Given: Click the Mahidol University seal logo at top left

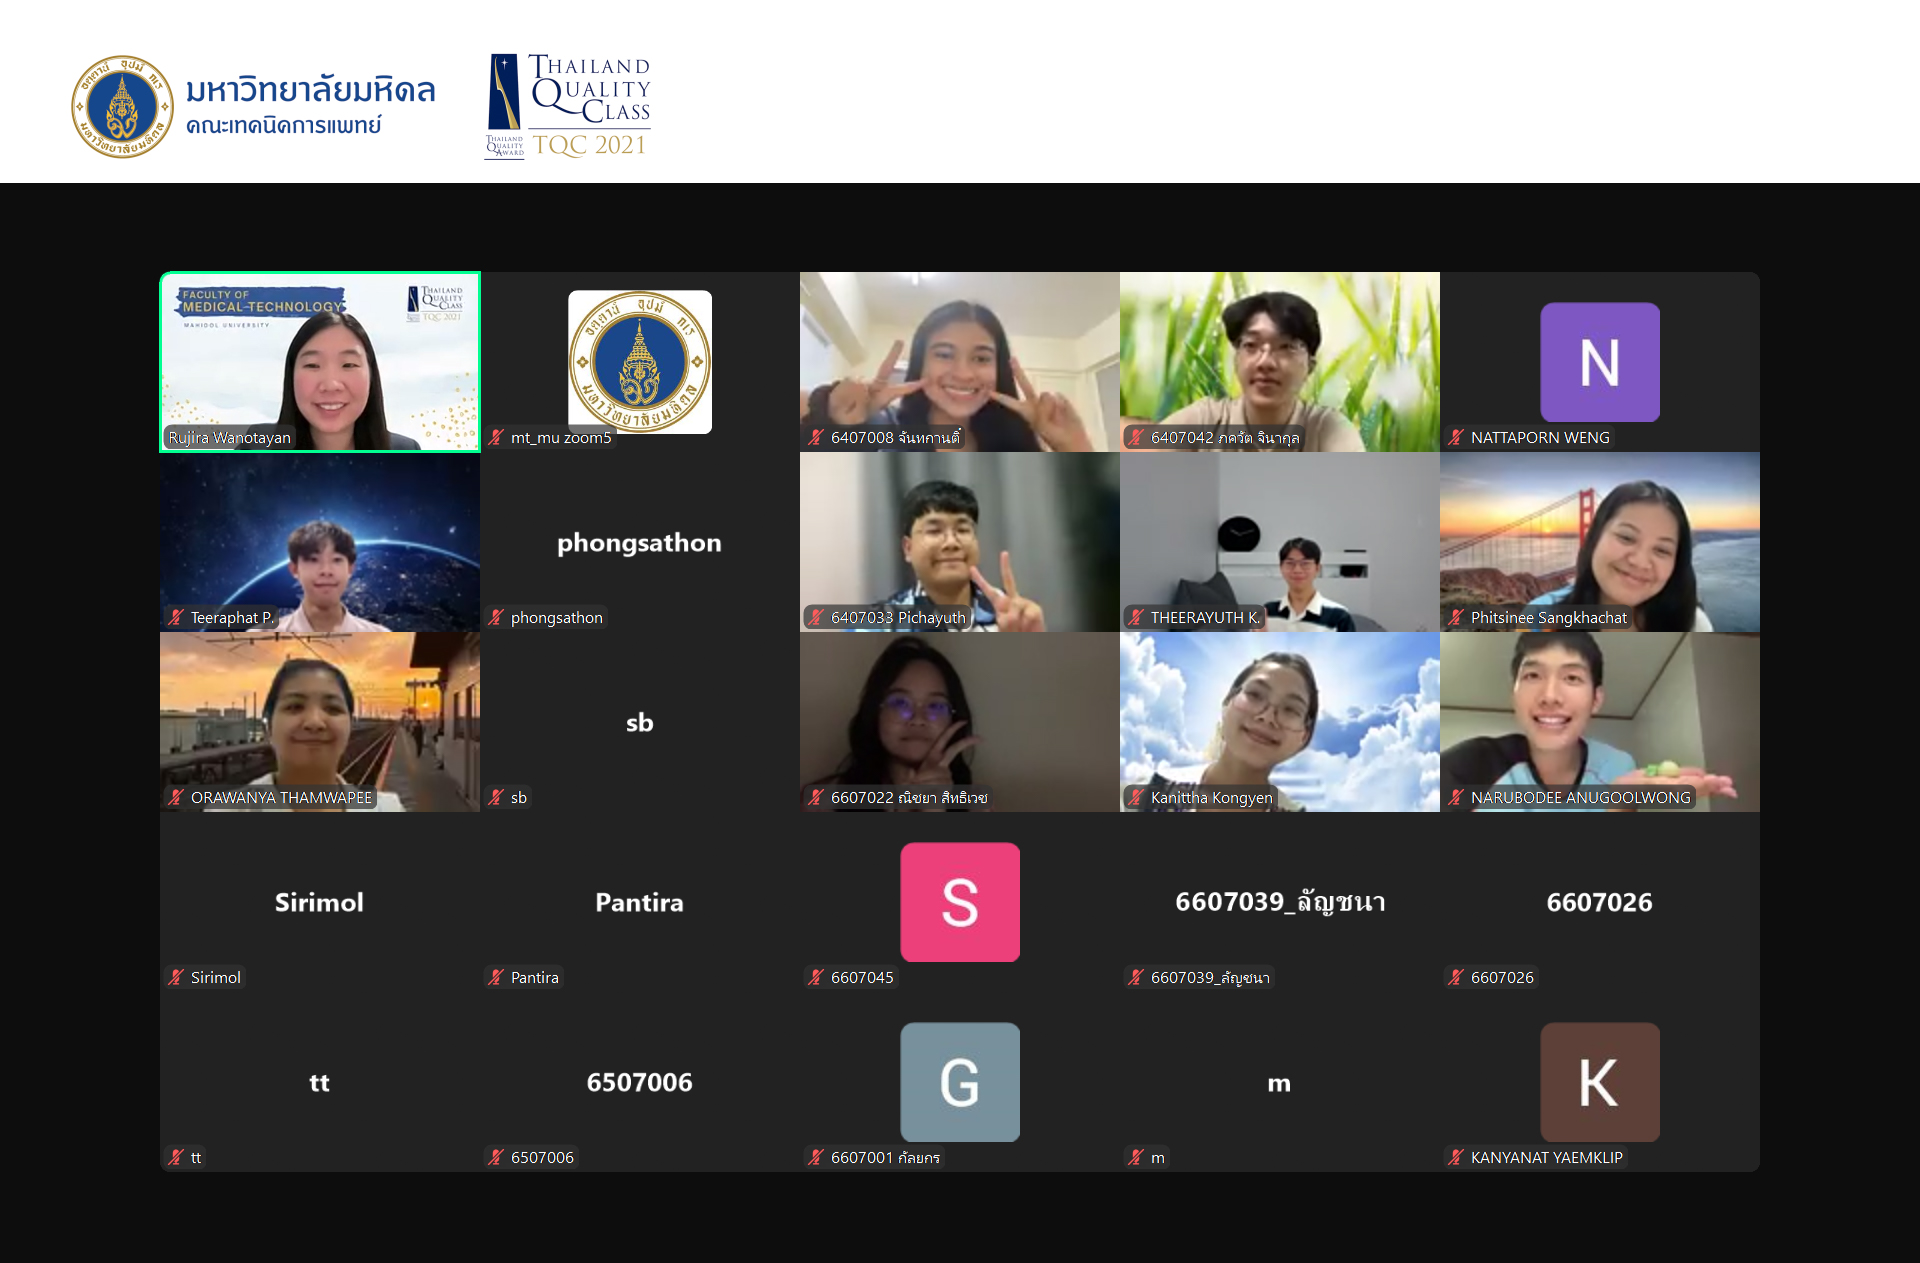Looking at the screenshot, I should click(122, 107).
